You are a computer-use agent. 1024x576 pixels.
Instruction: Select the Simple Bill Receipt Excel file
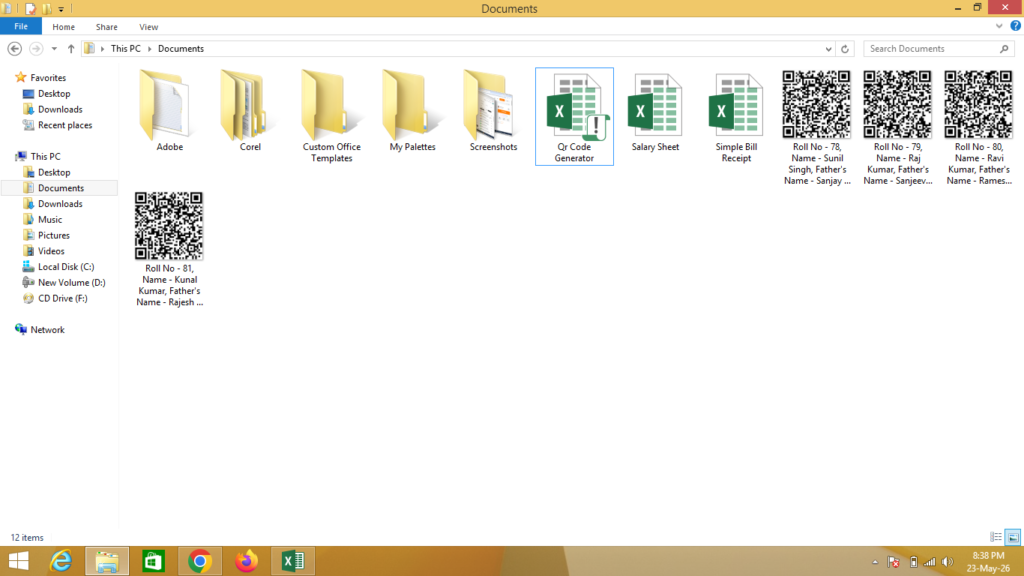pyautogui.click(x=736, y=116)
